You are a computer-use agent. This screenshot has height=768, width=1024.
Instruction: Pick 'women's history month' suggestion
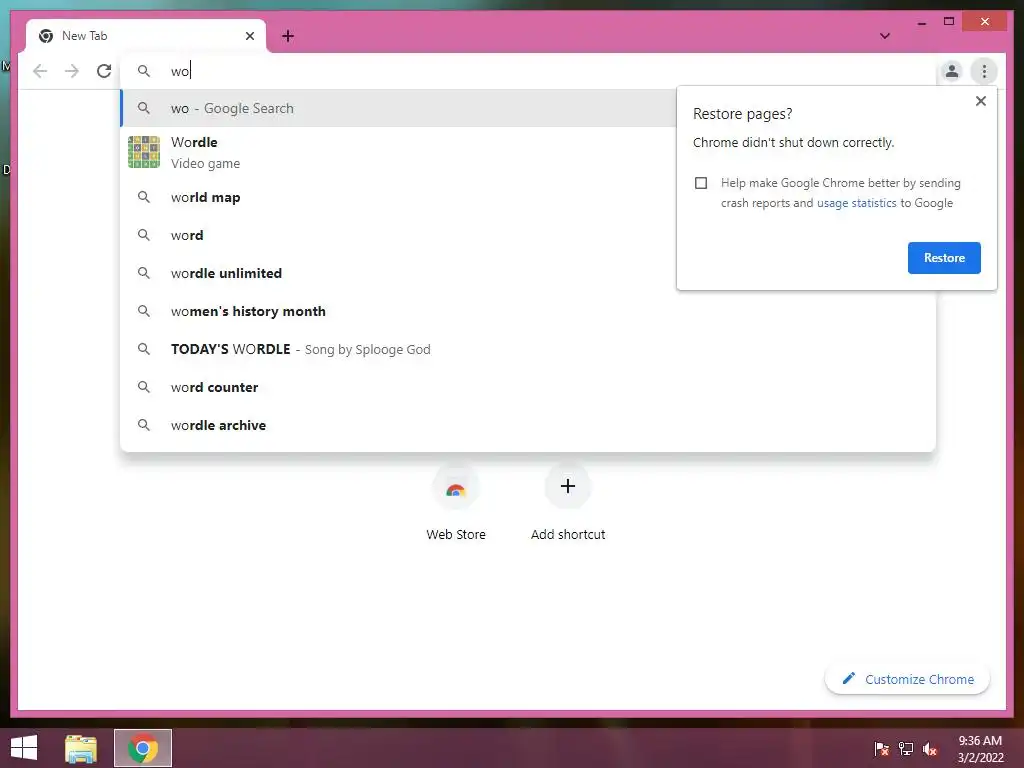coord(528,312)
